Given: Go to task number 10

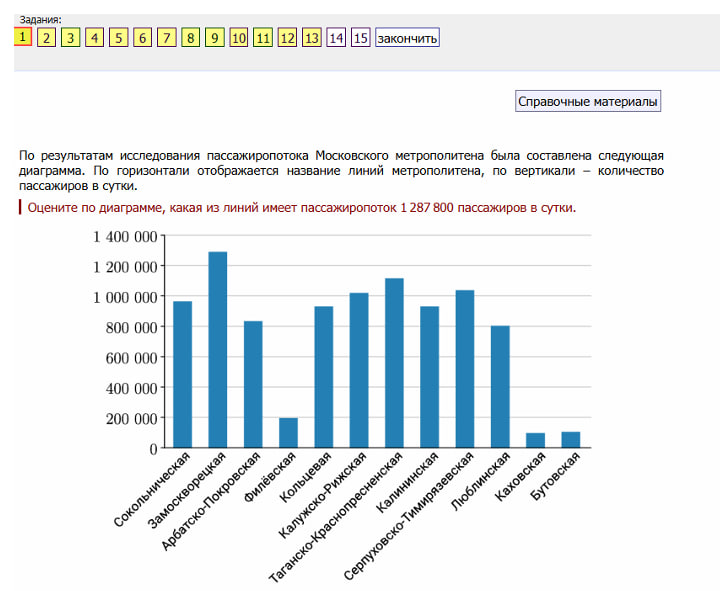Looking at the screenshot, I should click(239, 38).
